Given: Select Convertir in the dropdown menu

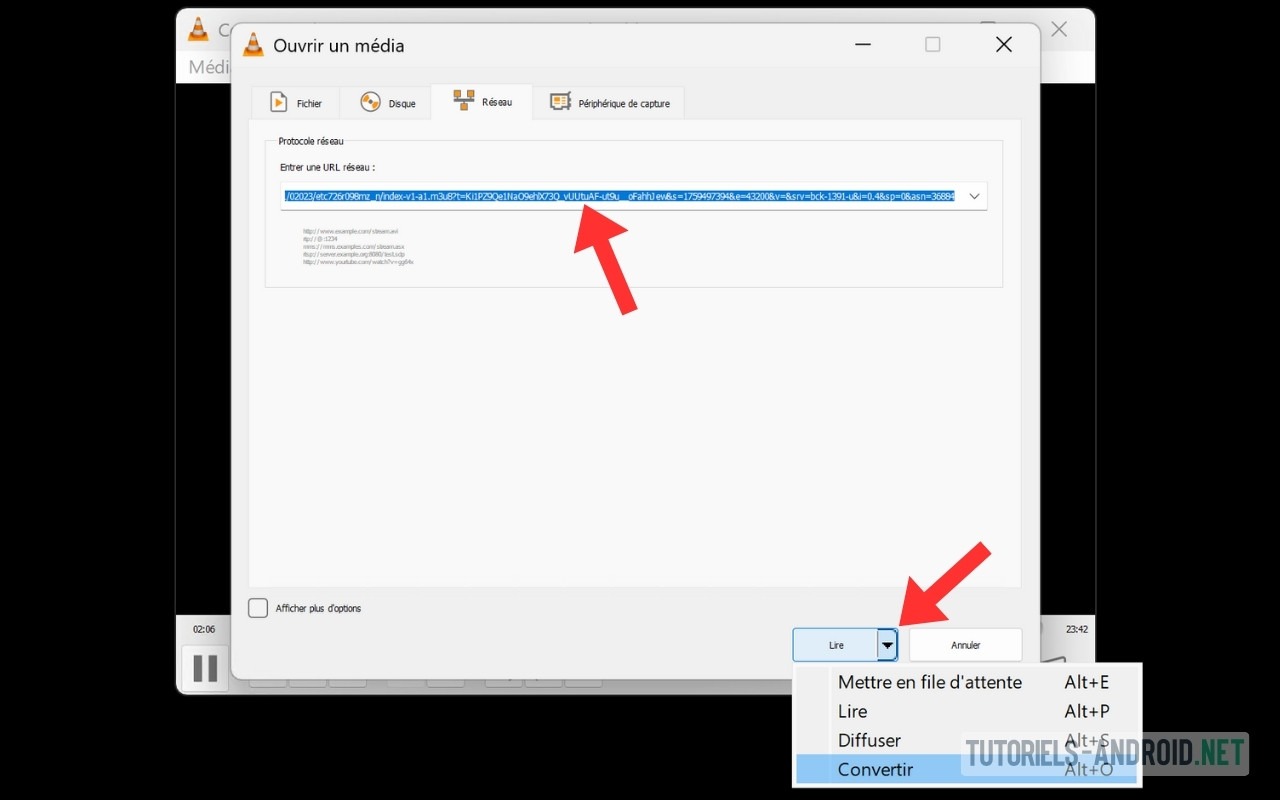Looking at the screenshot, I should pyautogui.click(x=967, y=769).
